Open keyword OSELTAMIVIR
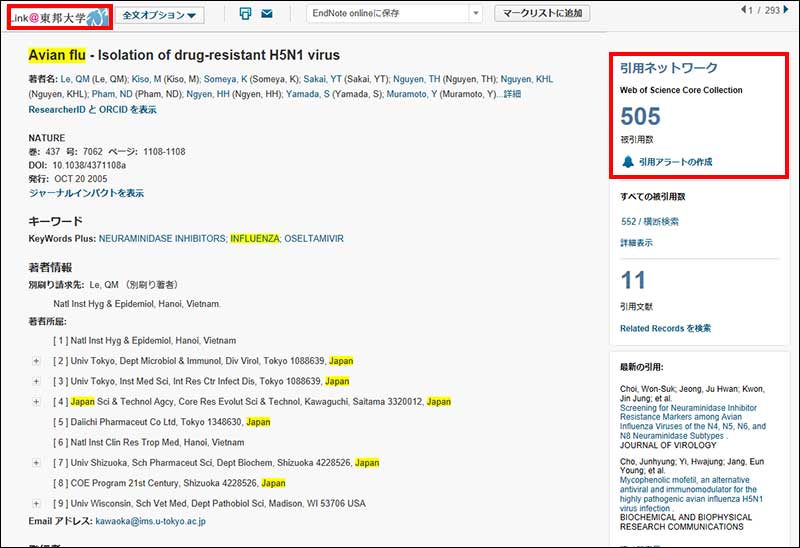The width and height of the screenshot is (800, 548). coord(314,238)
